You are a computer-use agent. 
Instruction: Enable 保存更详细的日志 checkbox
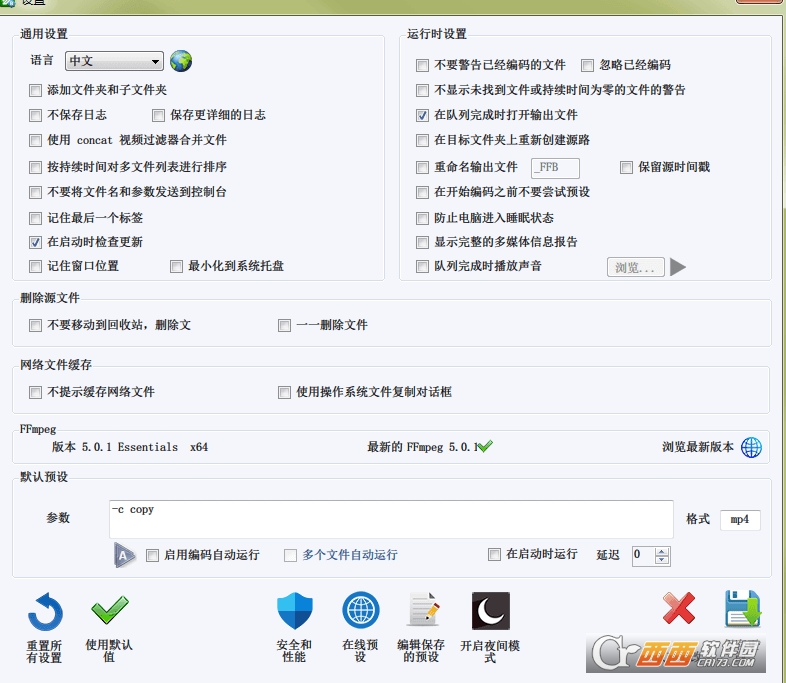(158, 116)
